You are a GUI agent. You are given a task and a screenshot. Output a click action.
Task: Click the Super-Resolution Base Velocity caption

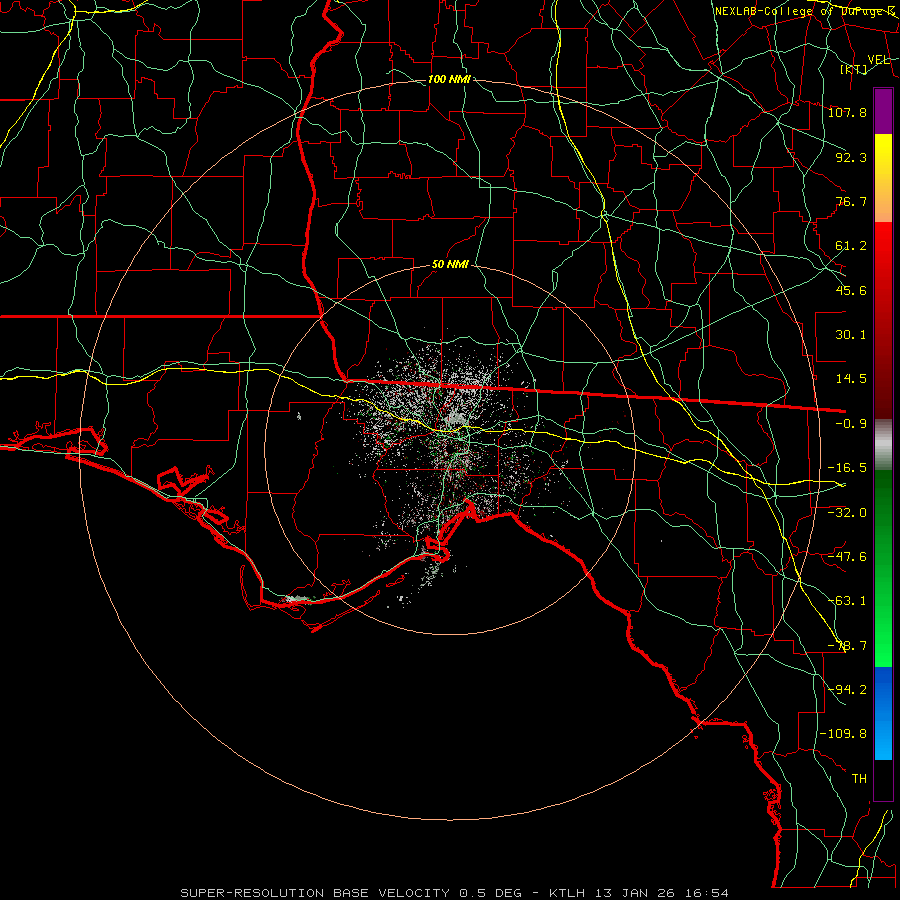point(455,893)
